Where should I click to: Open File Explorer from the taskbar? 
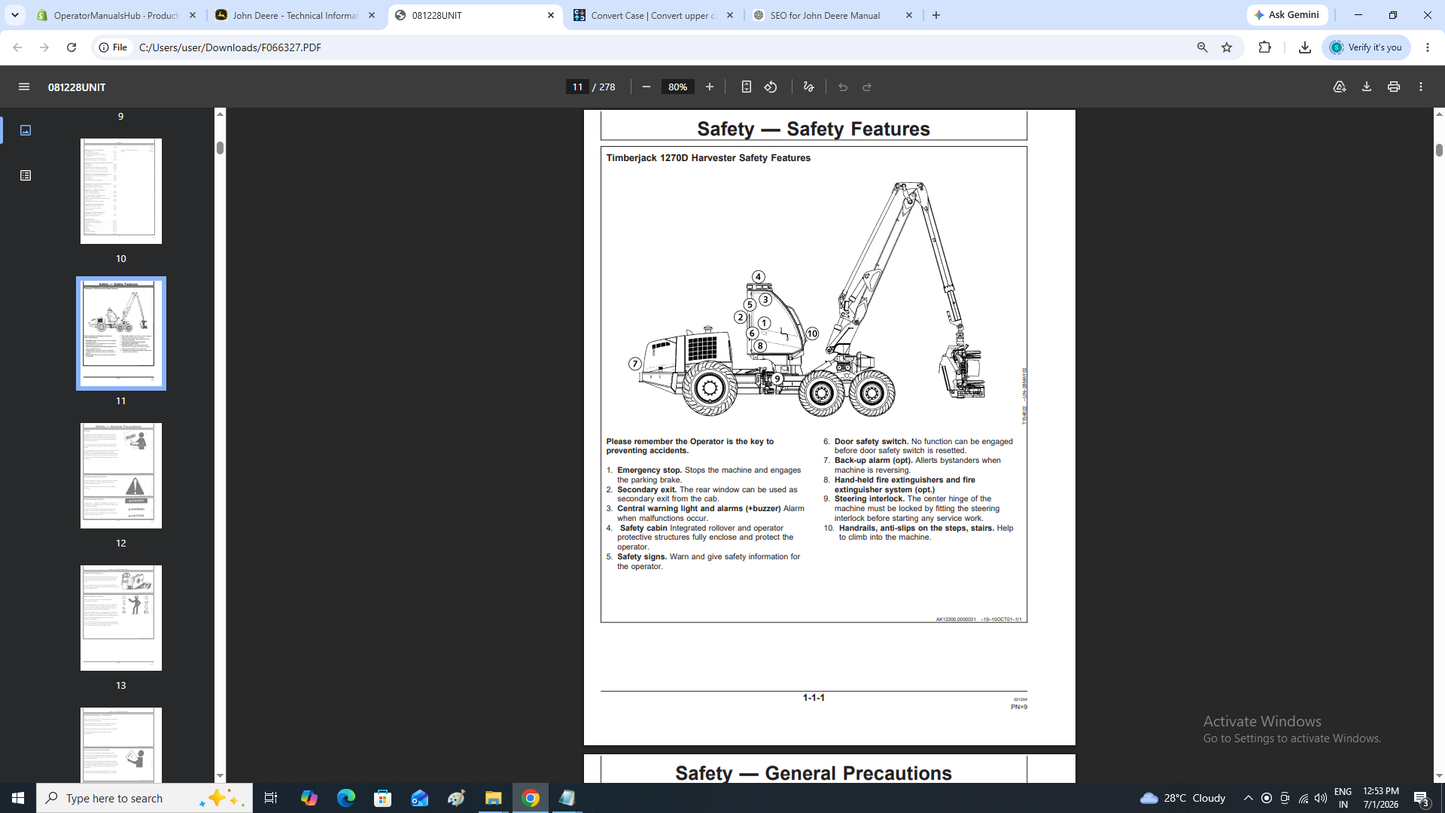click(x=493, y=798)
